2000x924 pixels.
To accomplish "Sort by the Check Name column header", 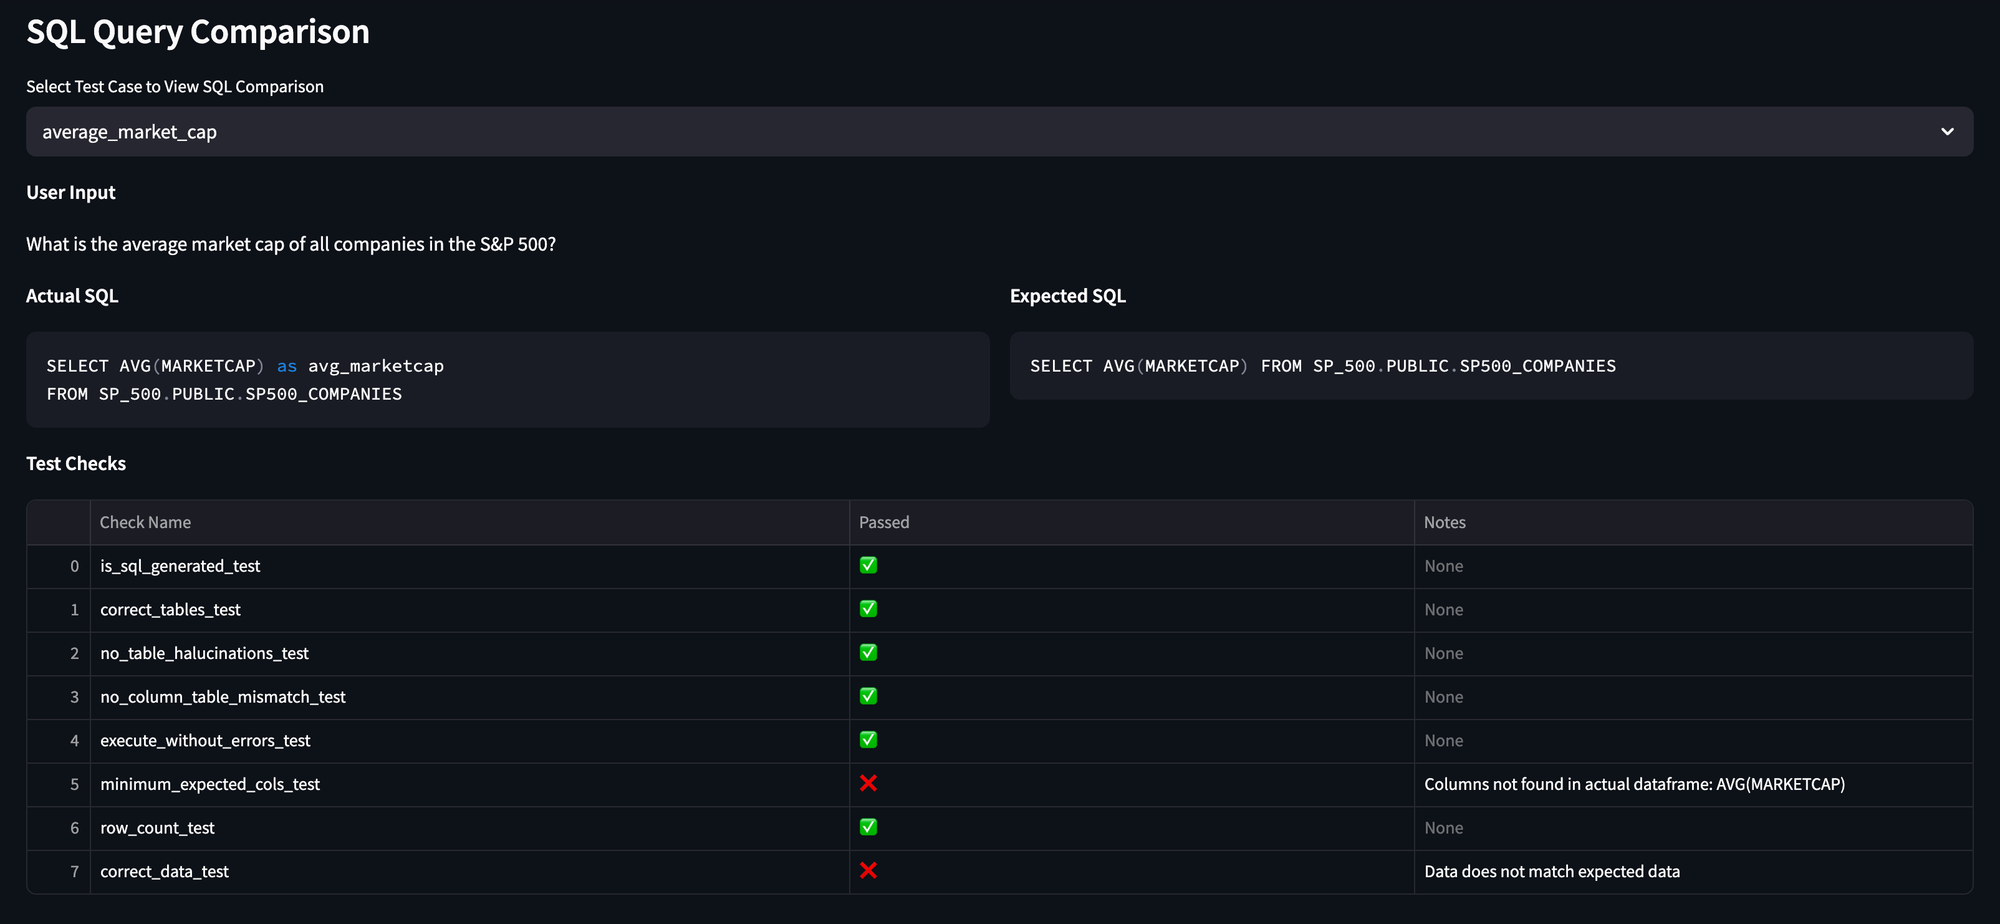I will tap(146, 523).
